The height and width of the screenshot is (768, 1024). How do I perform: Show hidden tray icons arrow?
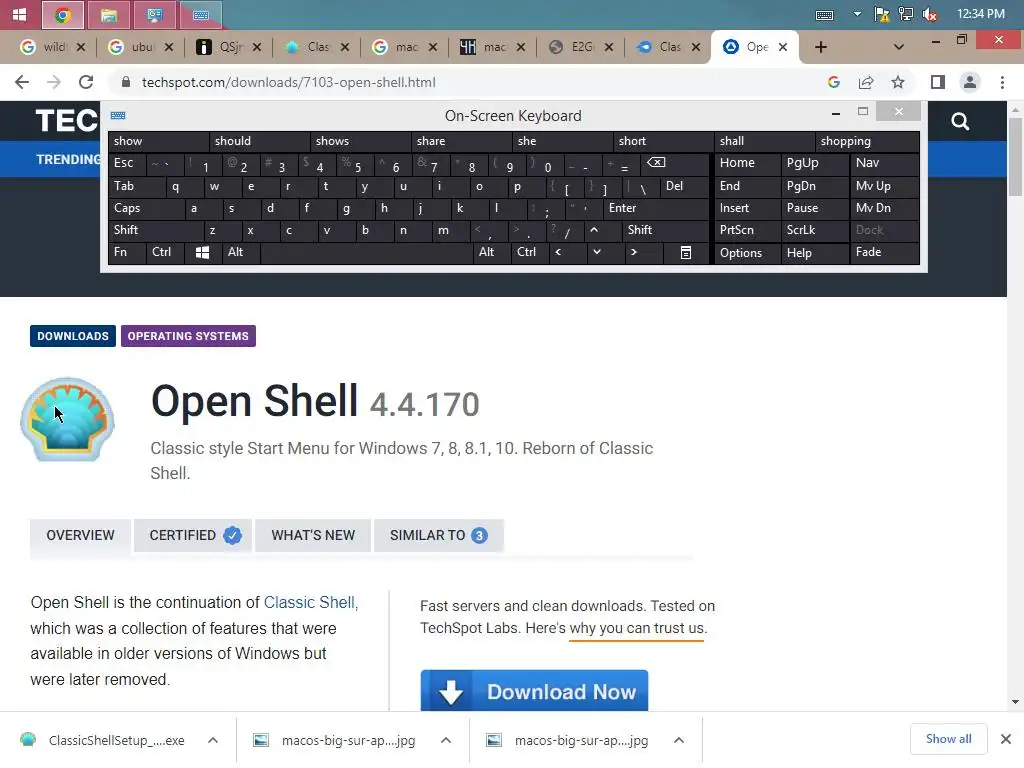tap(857, 14)
